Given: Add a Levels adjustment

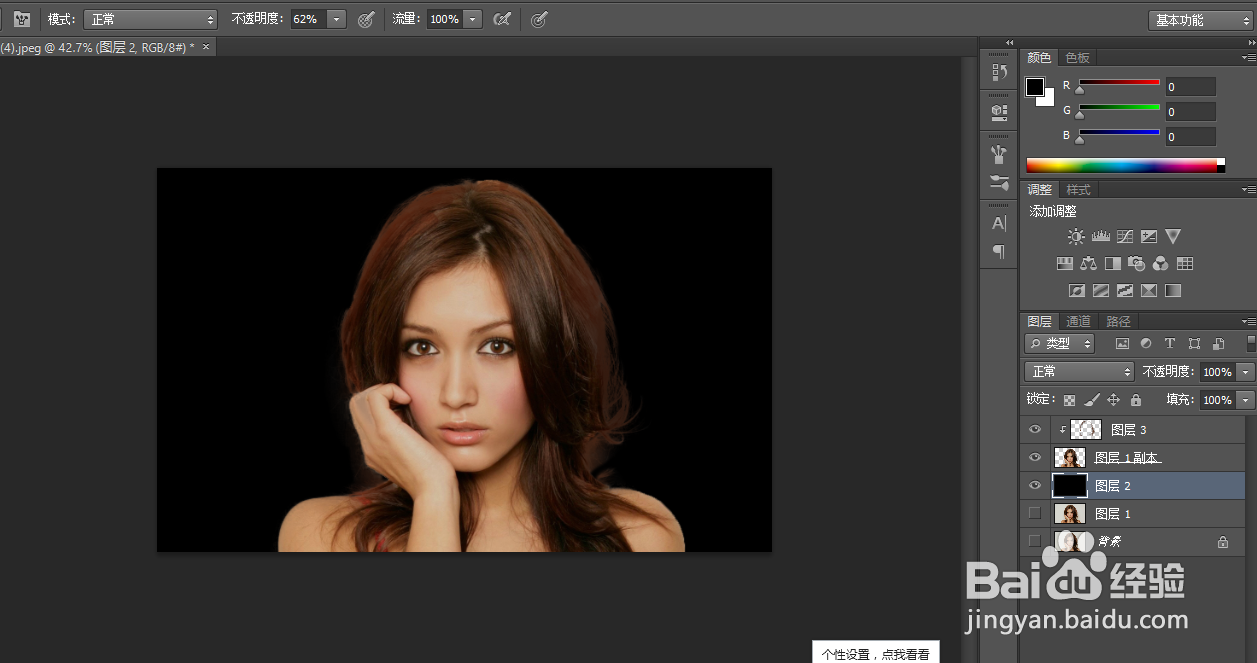Looking at the screenshot, I should (x=1101, y=237).
